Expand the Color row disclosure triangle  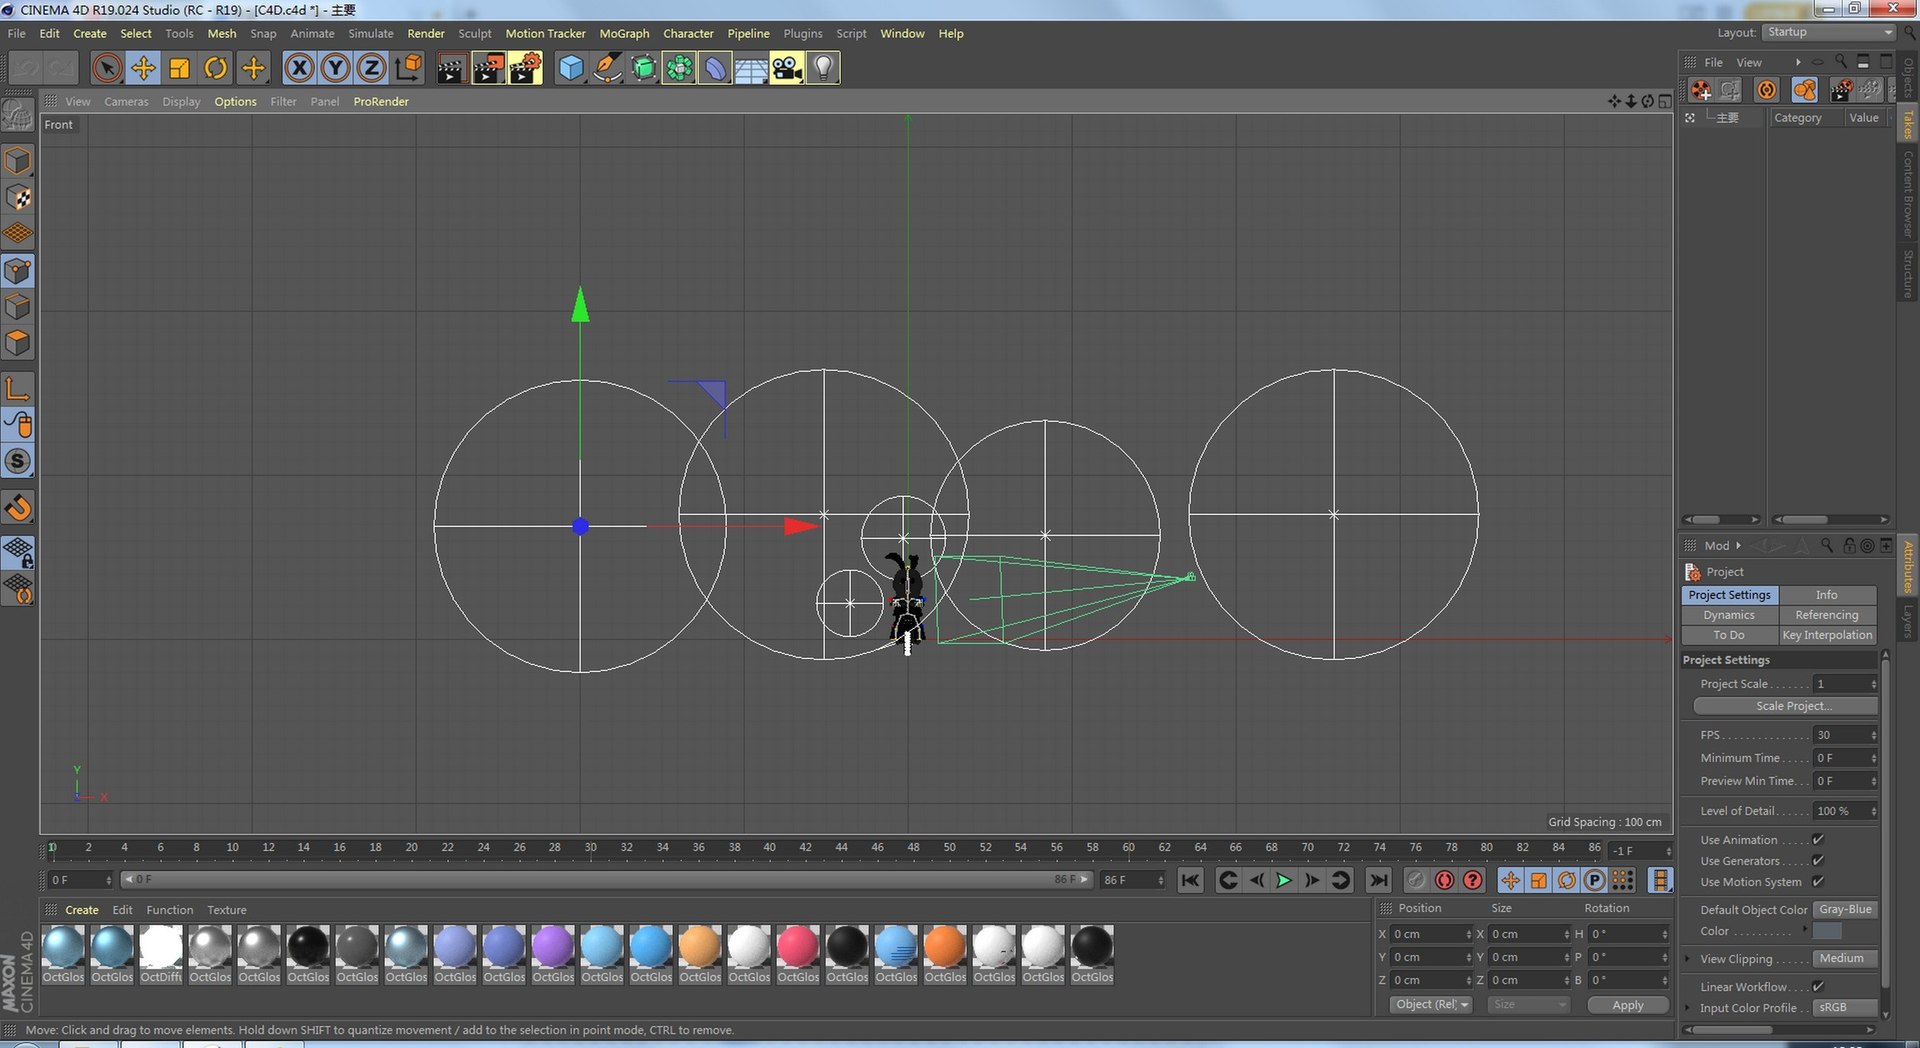[x=1805, y=930]
